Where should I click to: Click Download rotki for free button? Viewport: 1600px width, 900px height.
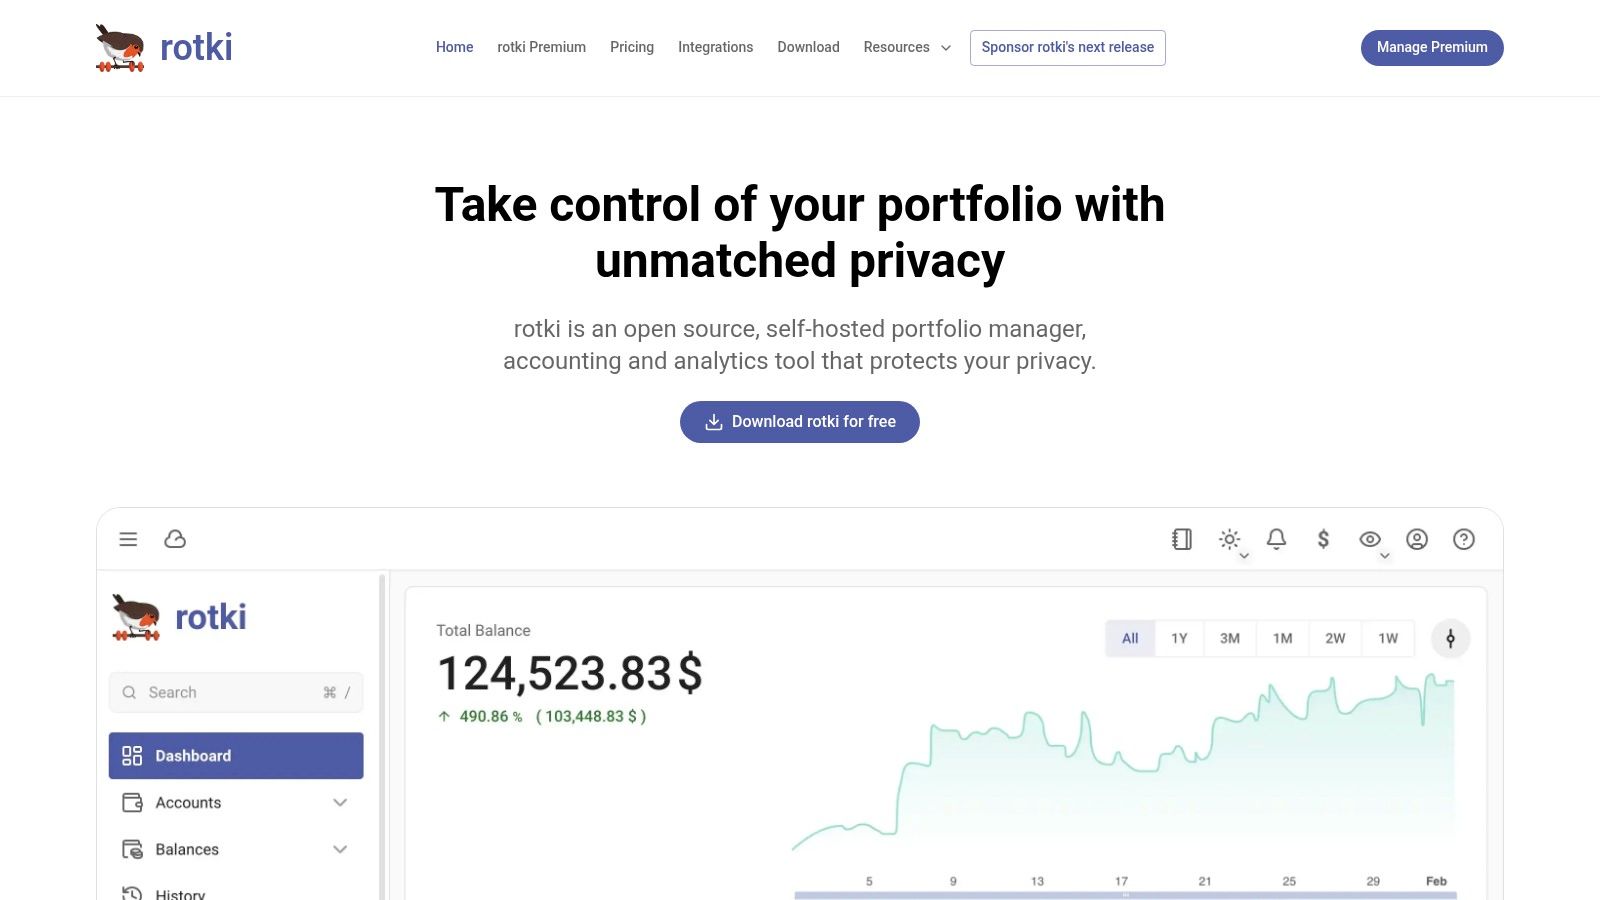click(x=800, y=422)
